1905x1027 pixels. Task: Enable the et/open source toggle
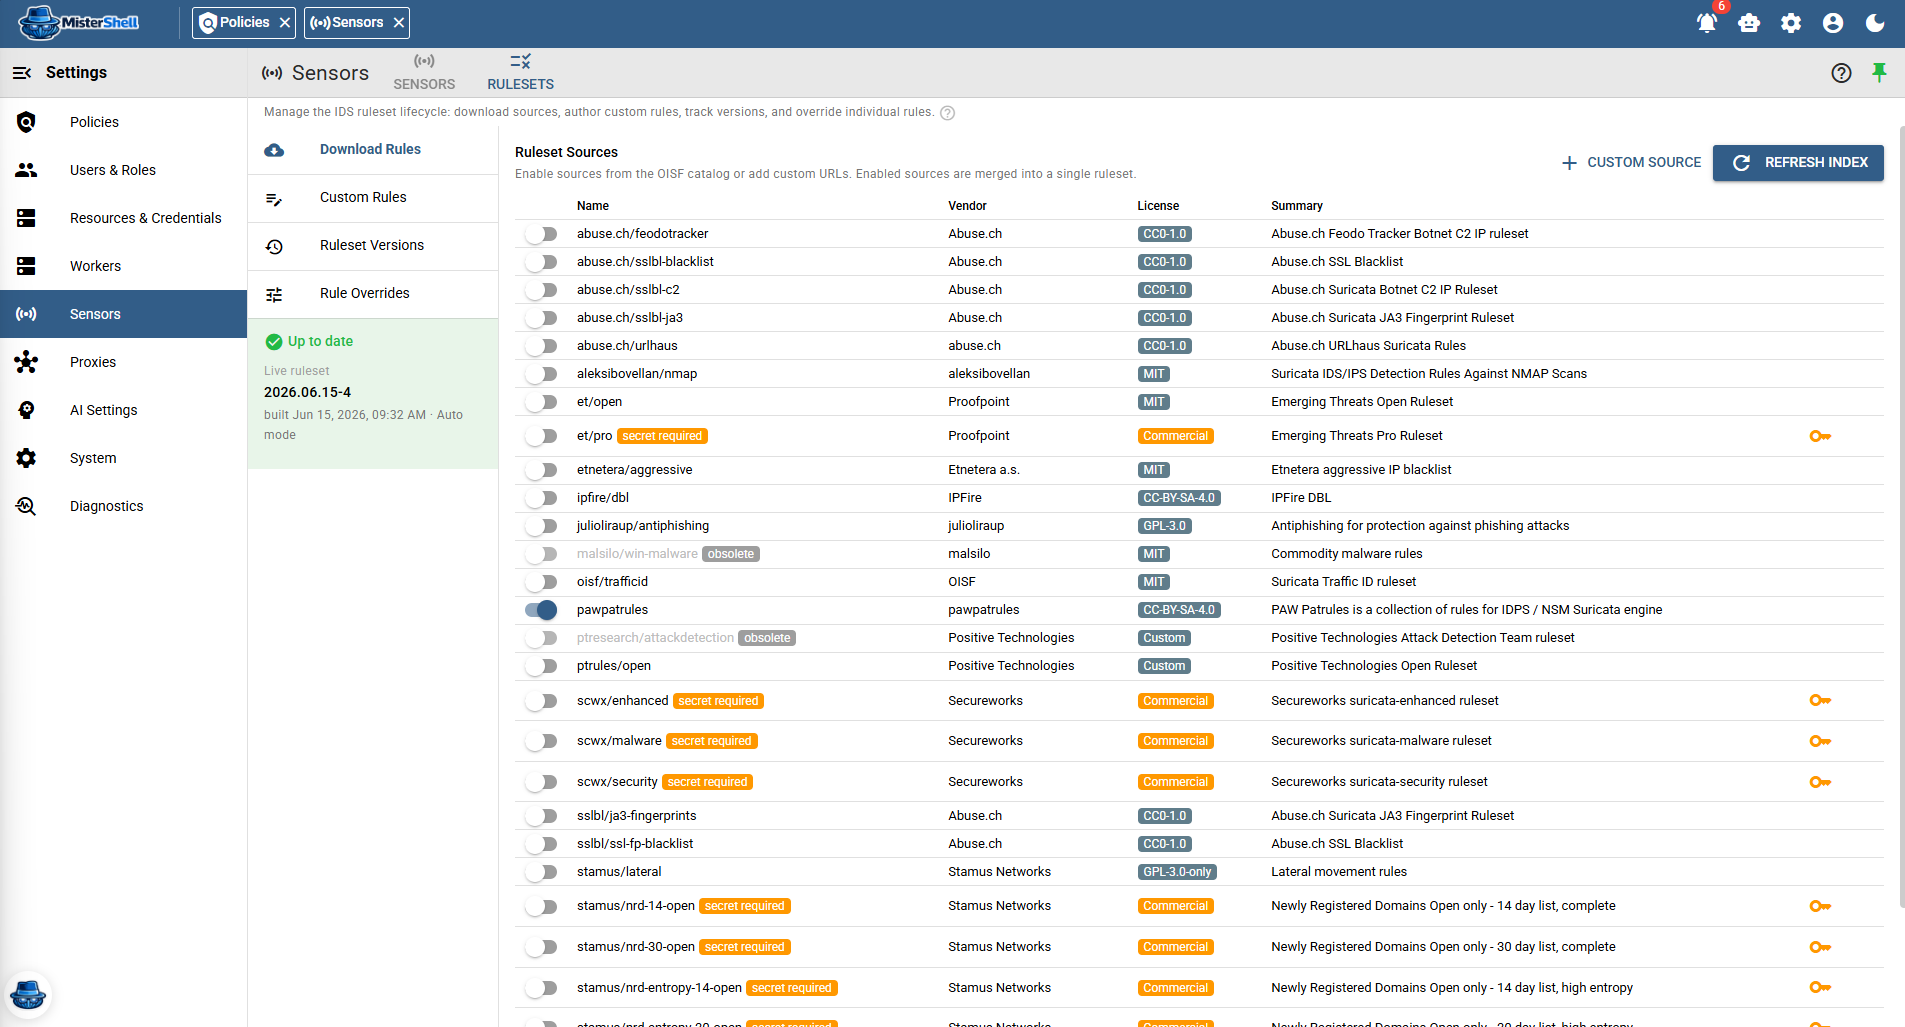point(541,402)
